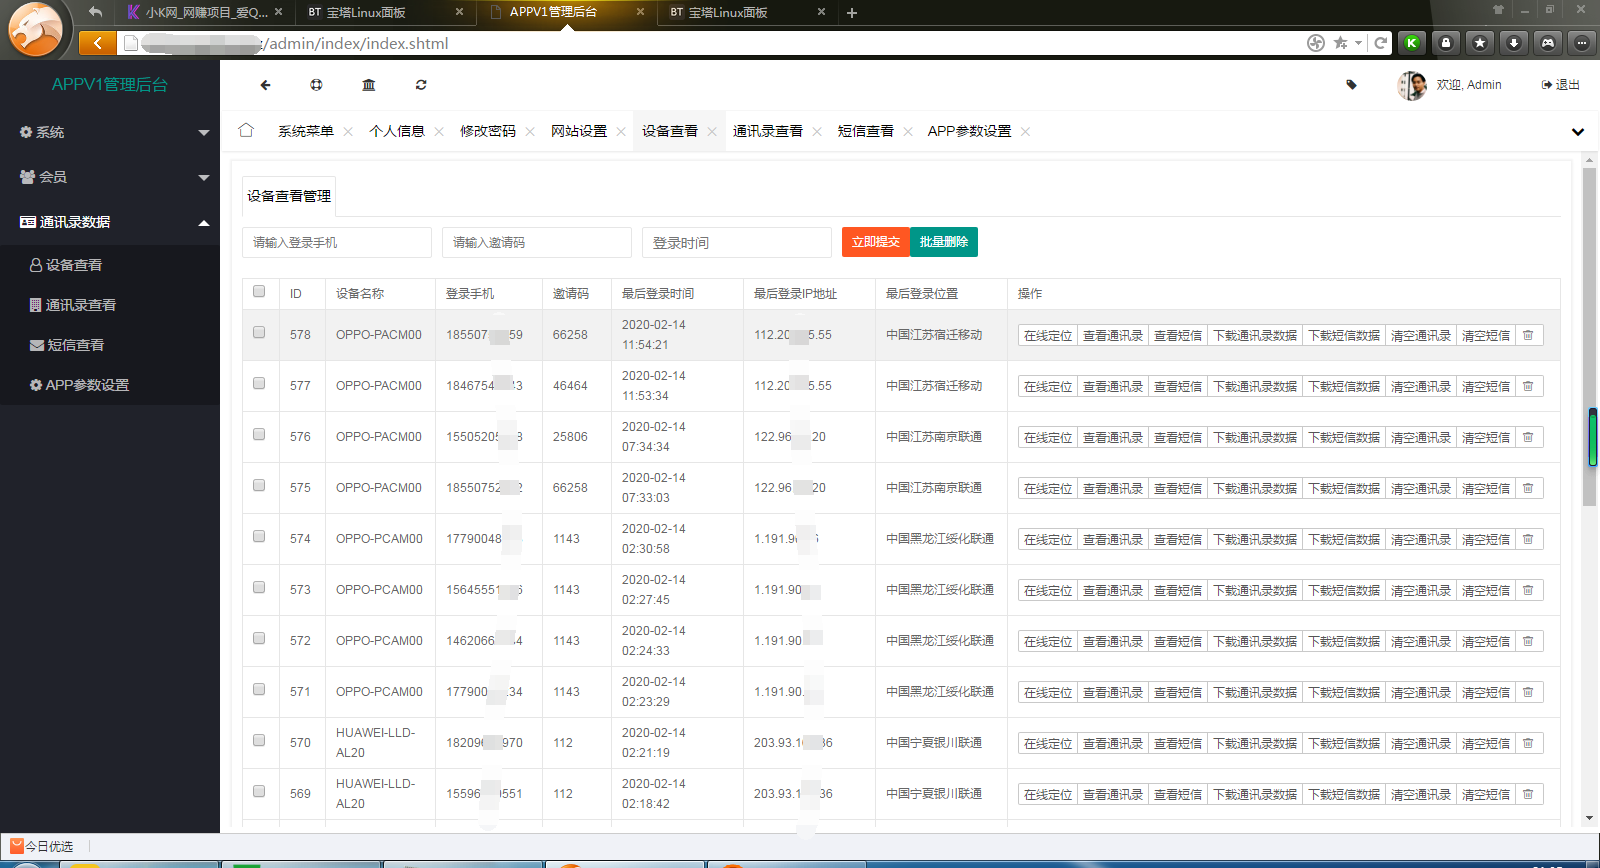
Task: Check the checkbox for row ID 577
Action: pyautogui.click(x=259, y=384)
